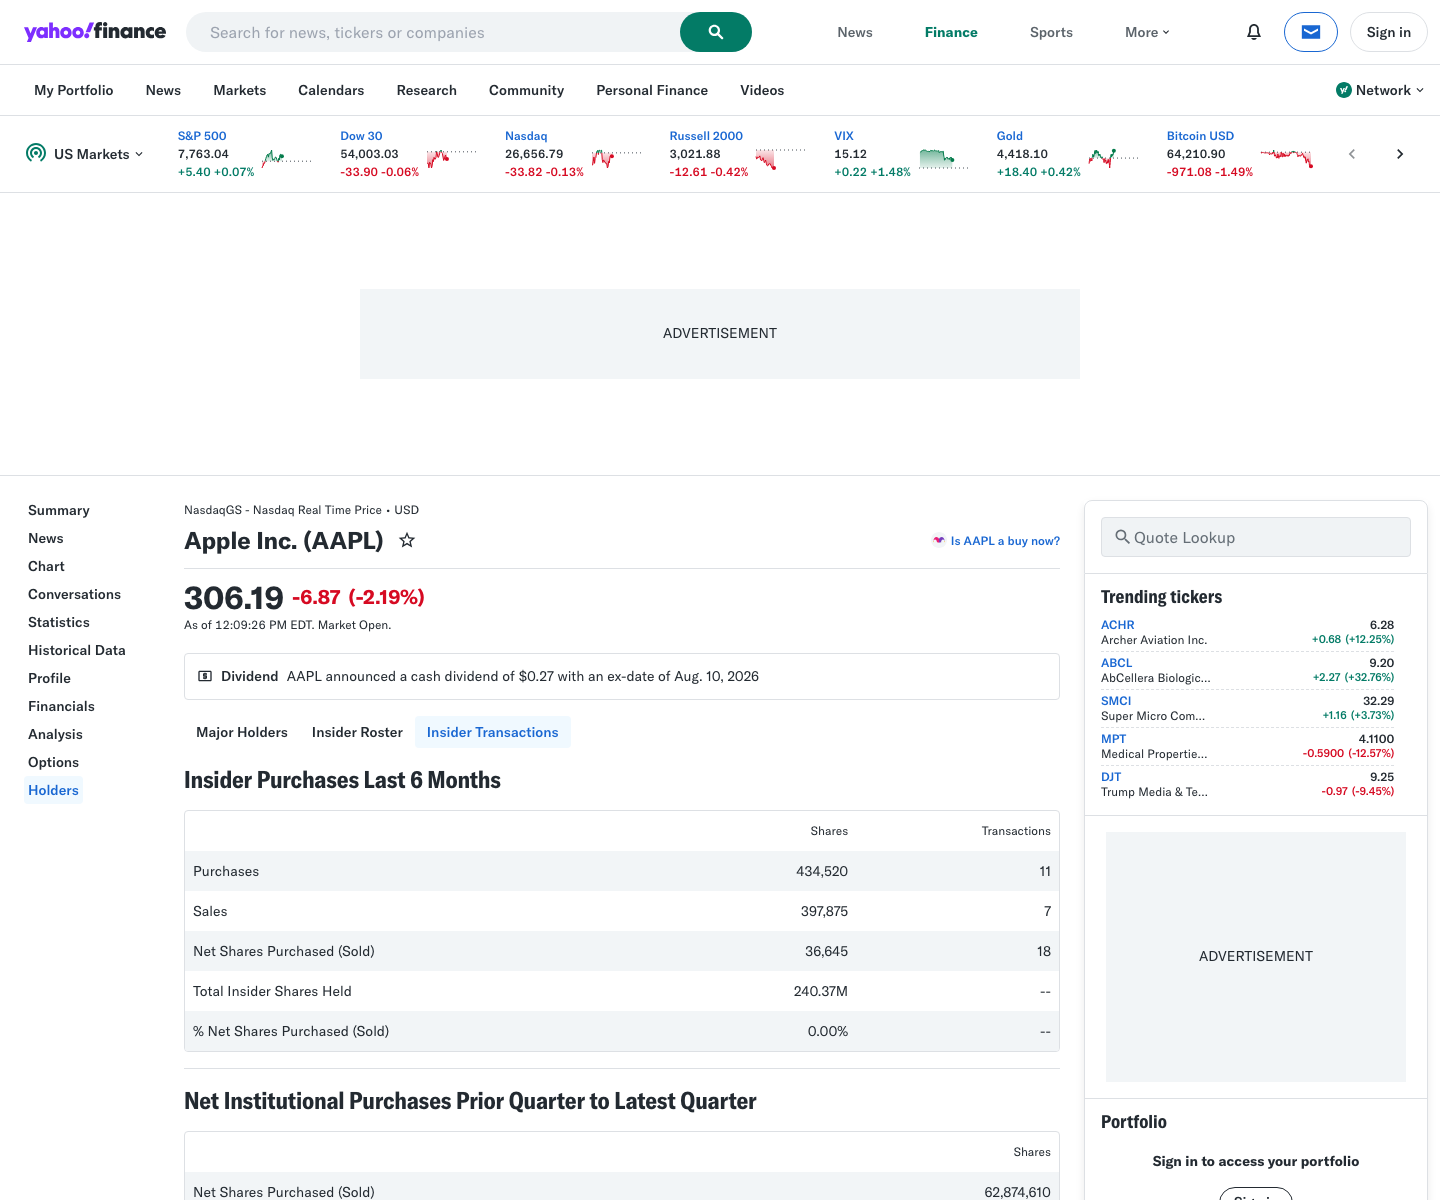
Task: Click the Purchases shares value 434,520
Action: pos(822,871)
